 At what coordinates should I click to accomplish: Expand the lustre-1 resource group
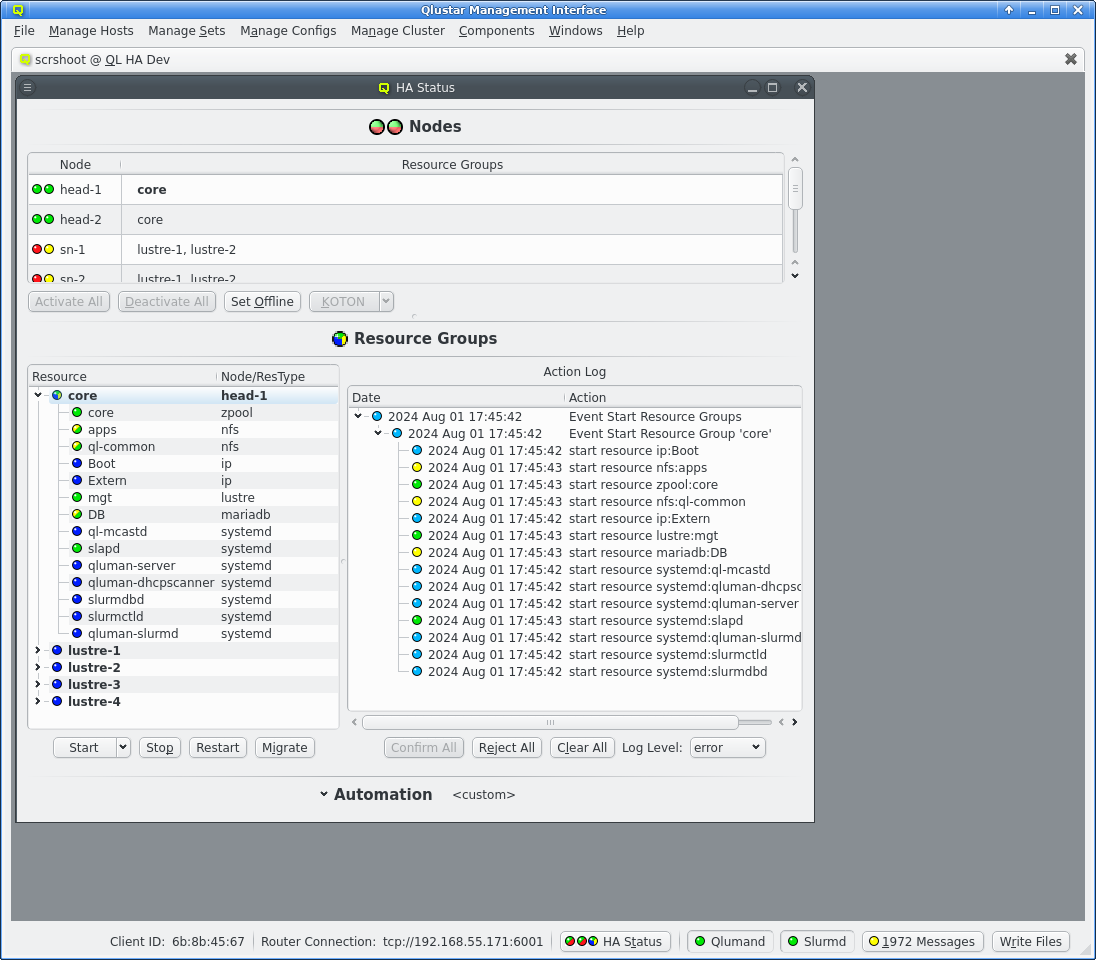(38, 650)
